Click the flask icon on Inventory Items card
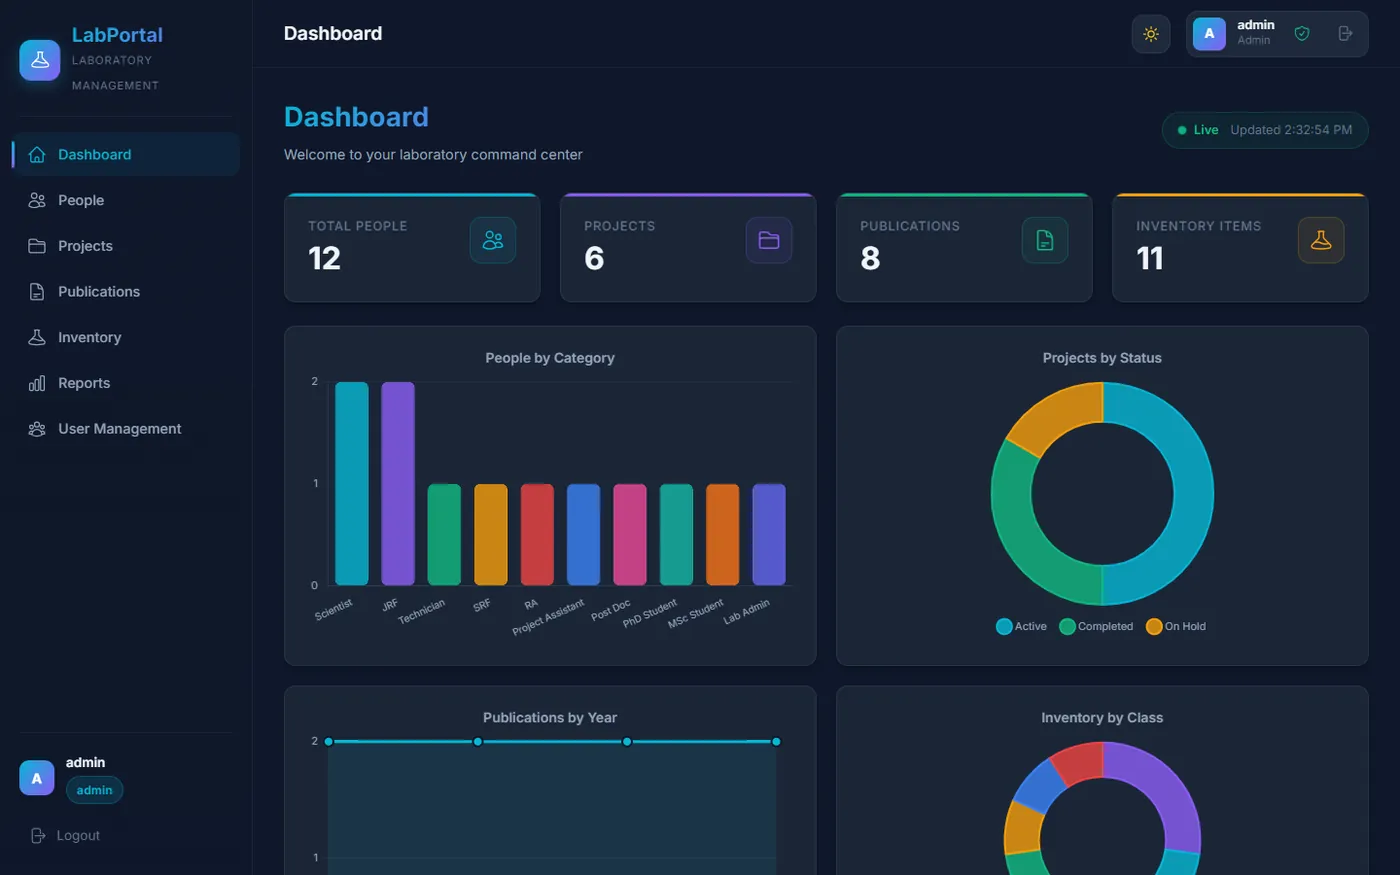The width and height of the screenshot is (1400, 875). coord(1321,240)
